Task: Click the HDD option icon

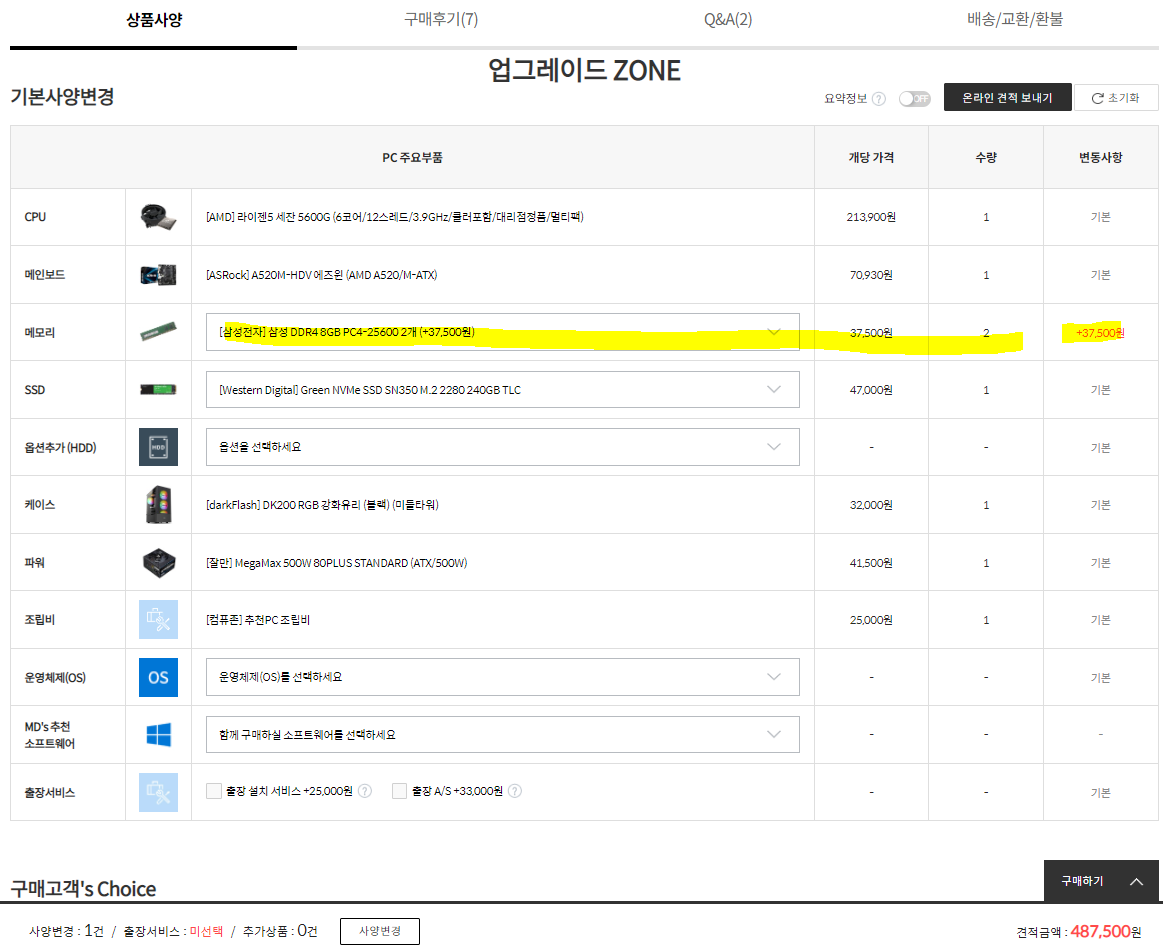Action: coord(158,447)
